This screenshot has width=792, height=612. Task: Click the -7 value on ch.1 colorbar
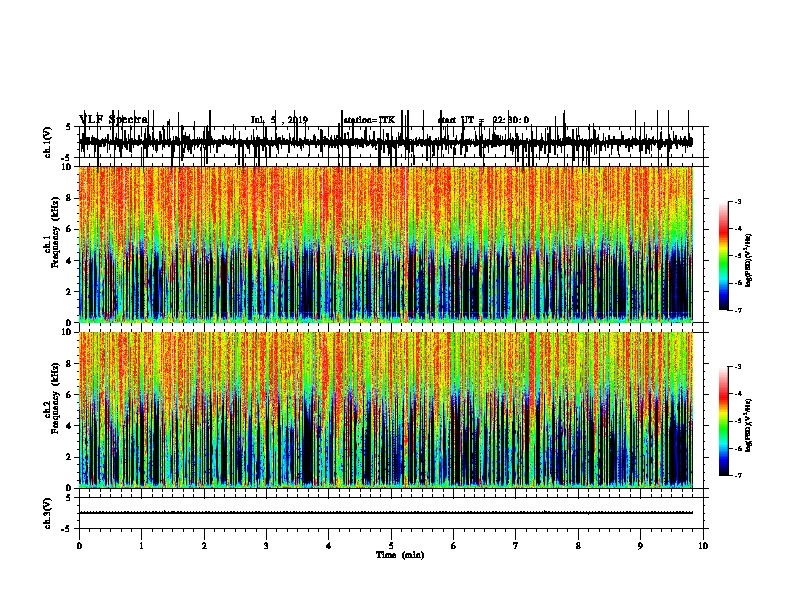click(x=738, y=310)
